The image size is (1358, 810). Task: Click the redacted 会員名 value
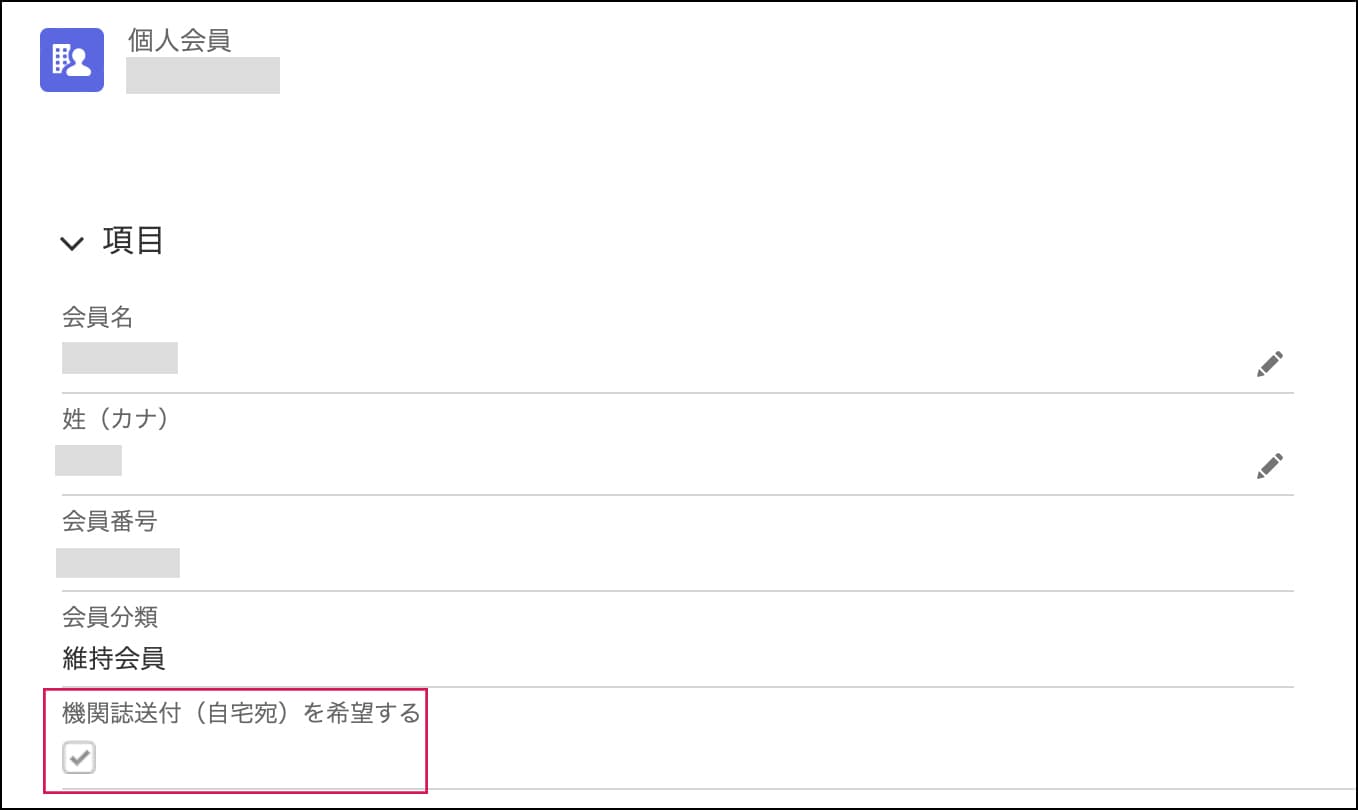[x=120, y=358]
